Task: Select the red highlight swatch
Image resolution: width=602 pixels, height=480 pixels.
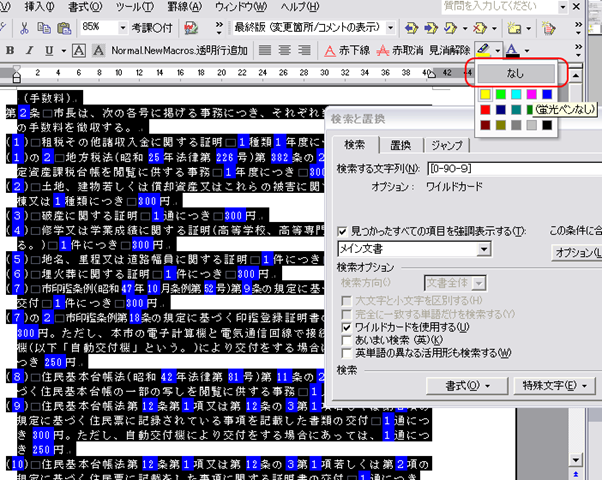Action: tap(485, 110)
